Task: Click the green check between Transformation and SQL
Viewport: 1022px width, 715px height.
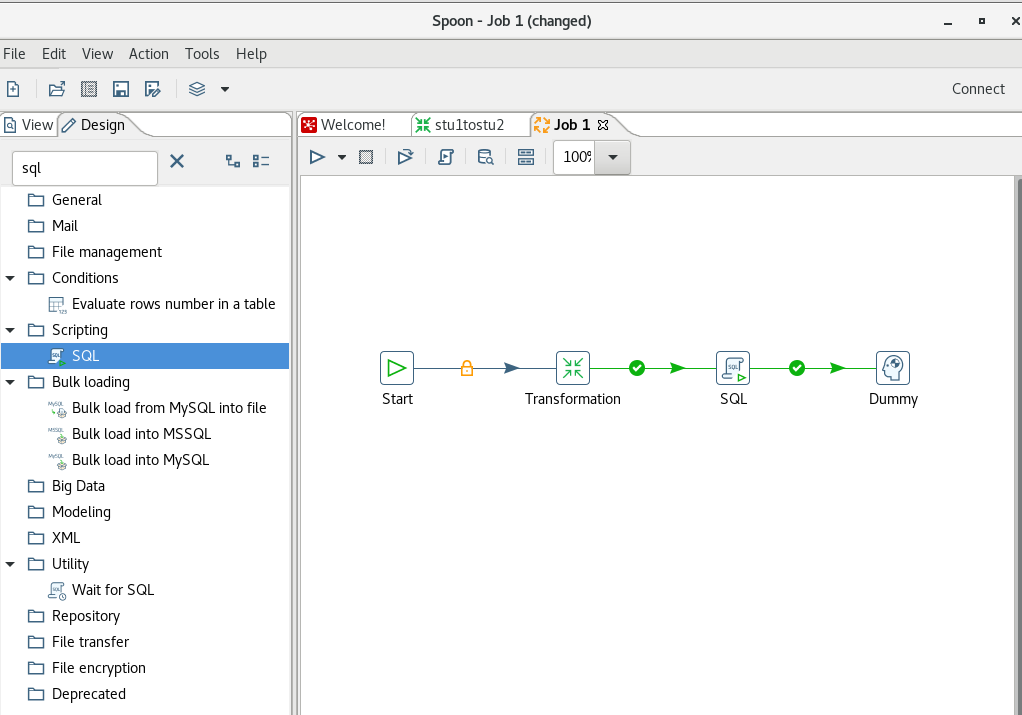Action: click(637, 368)
